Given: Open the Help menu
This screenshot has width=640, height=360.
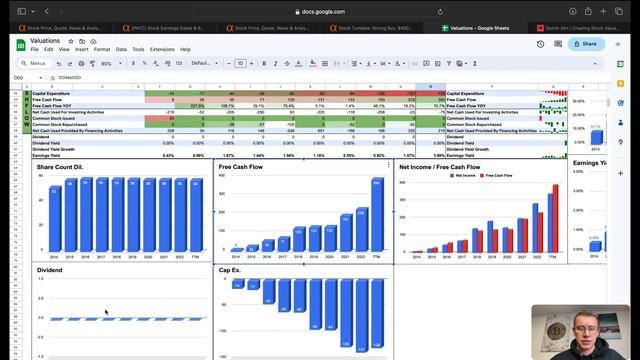Looking at the screenshot, I should click(x=185, y=49).
